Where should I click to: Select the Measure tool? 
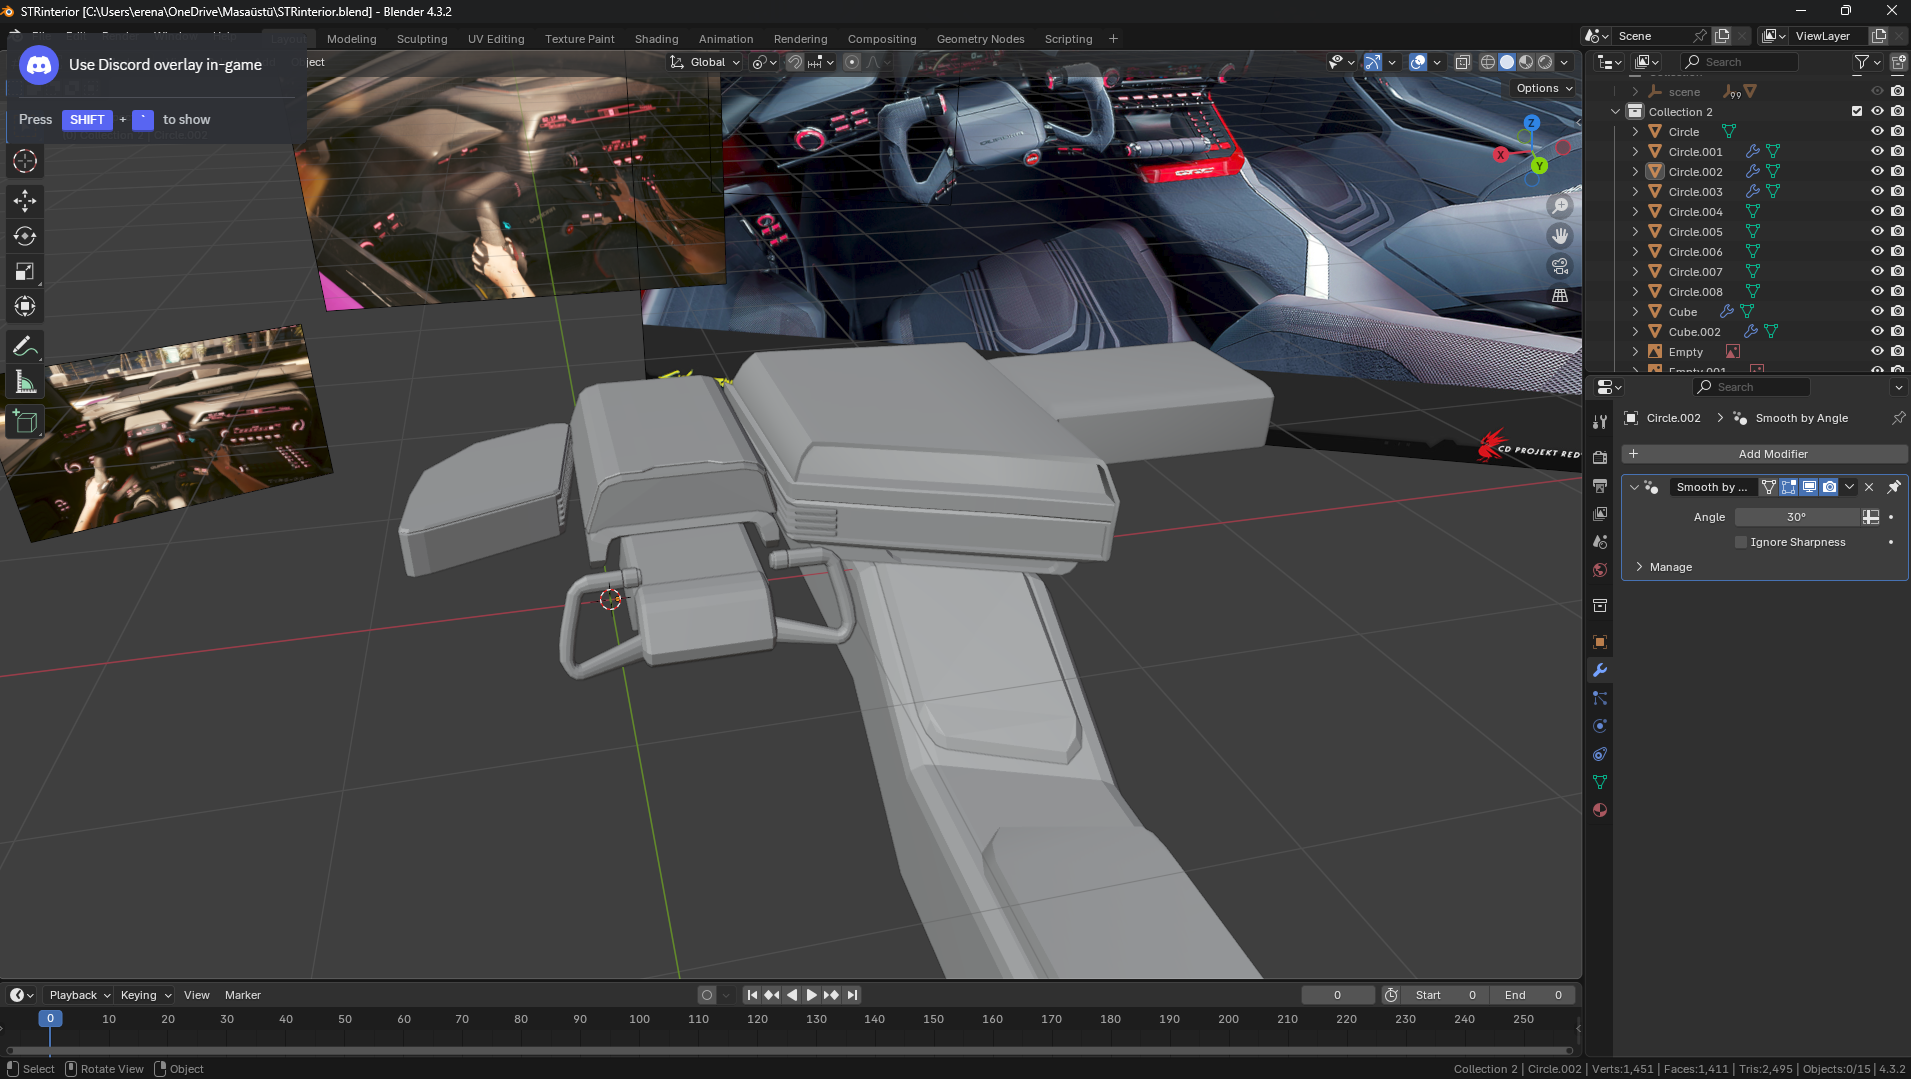pyautogui.click(x=25, y=382)
